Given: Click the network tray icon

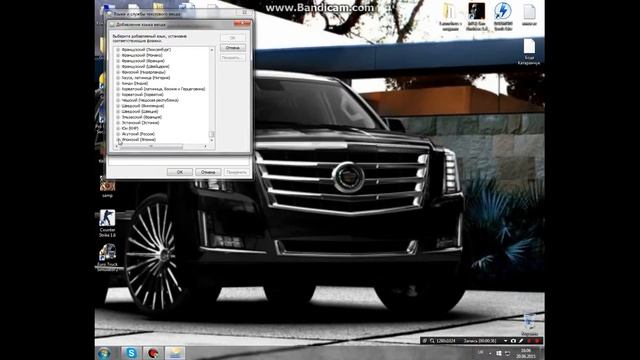Looking at the screenshot, I should (507, 353).
